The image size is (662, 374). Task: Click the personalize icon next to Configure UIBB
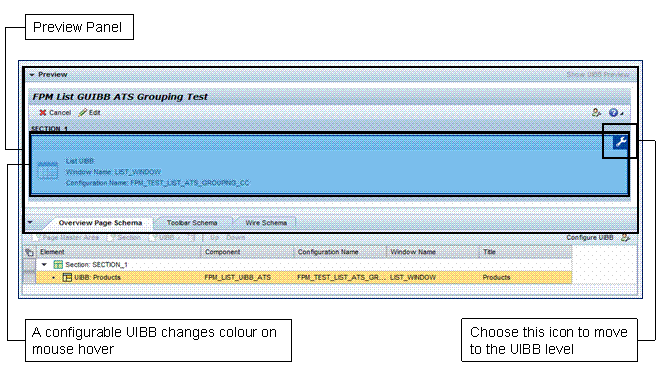(x=625, y=238)
